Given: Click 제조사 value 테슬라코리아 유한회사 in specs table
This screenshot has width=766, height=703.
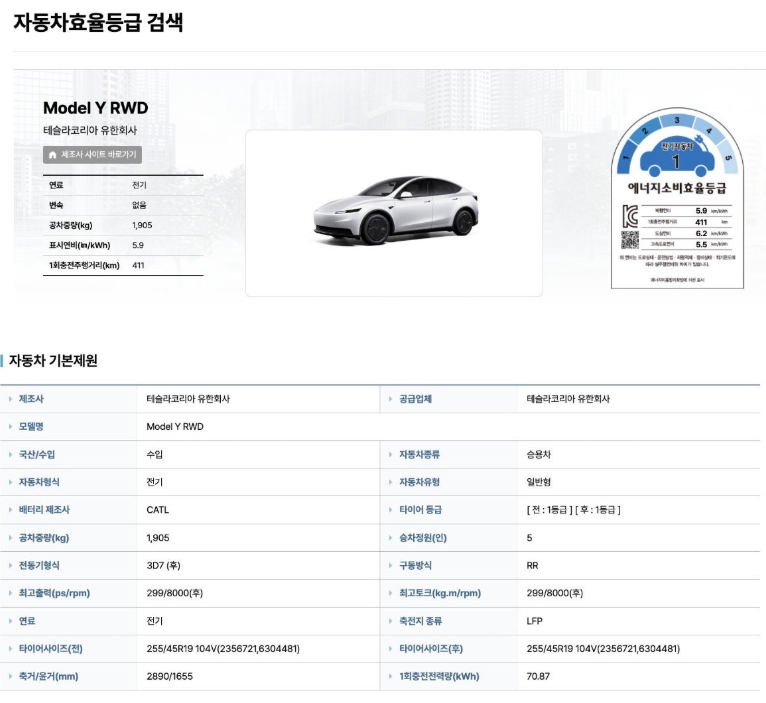Looking at the screenshot, I should pos(188,399).
